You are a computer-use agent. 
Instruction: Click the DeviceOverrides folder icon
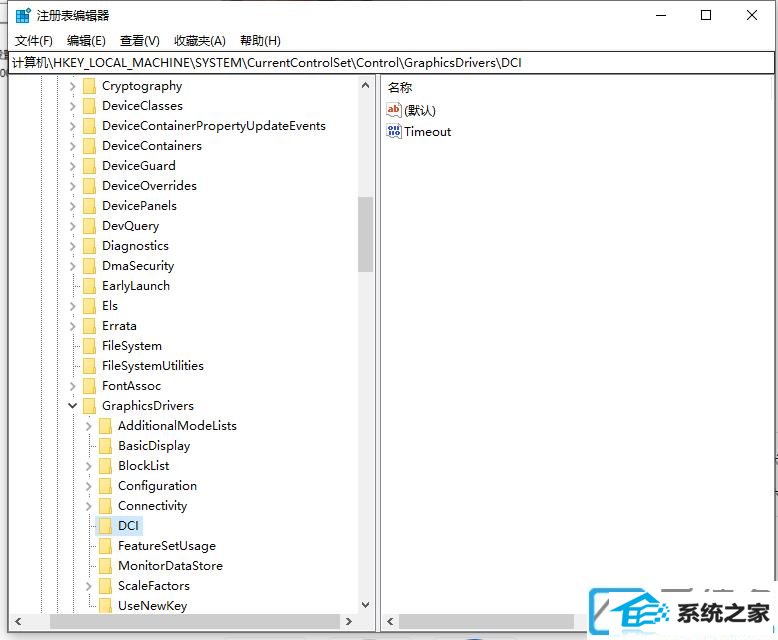pyautogui.click(x=89, y=186)
